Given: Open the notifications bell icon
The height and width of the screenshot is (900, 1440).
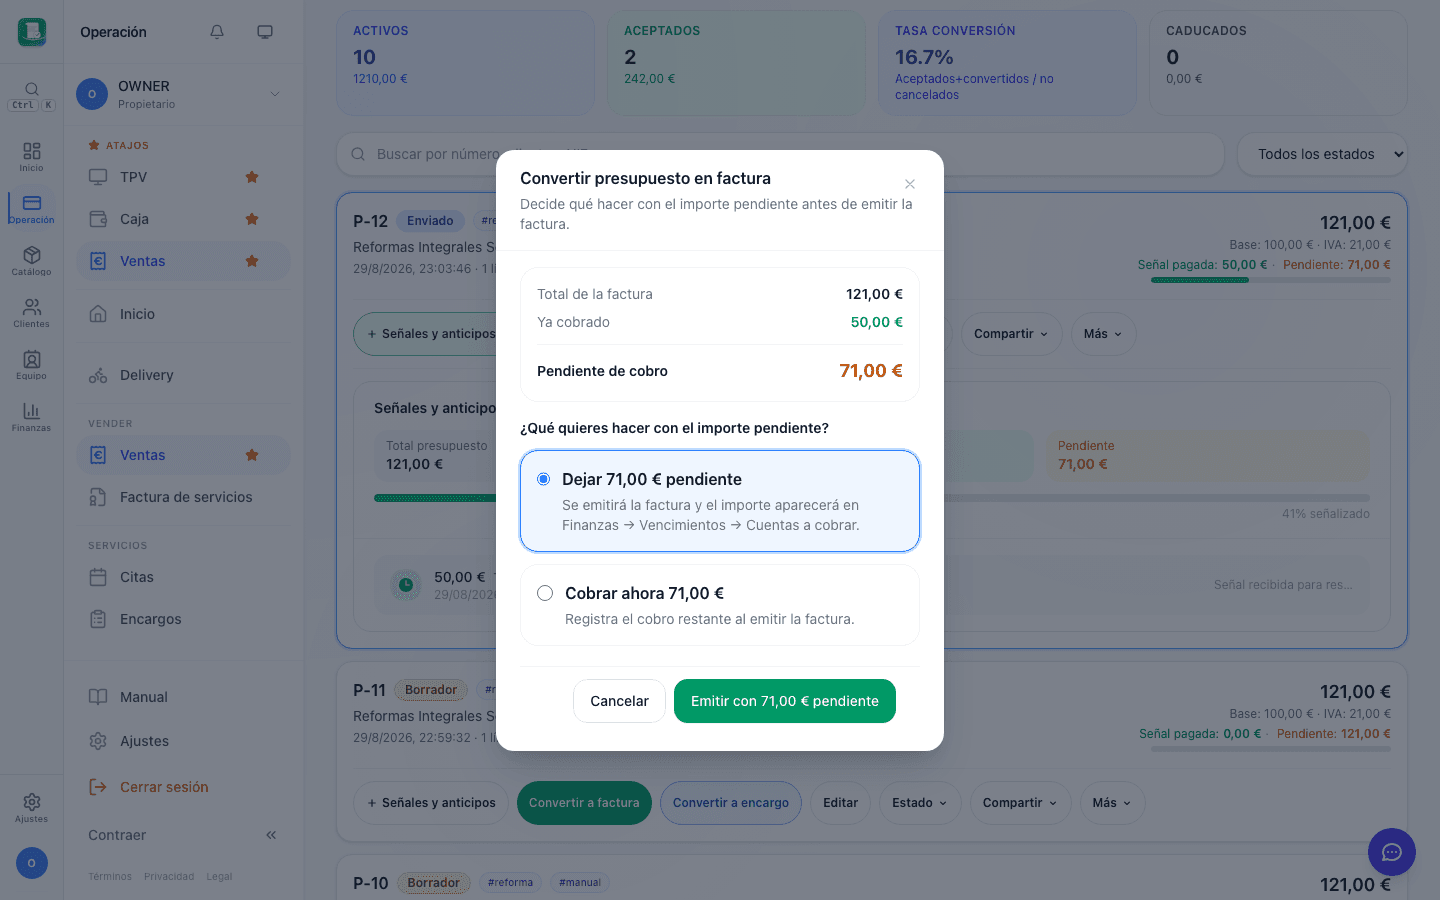Looking at the screenshot, I should pos(217,32).
